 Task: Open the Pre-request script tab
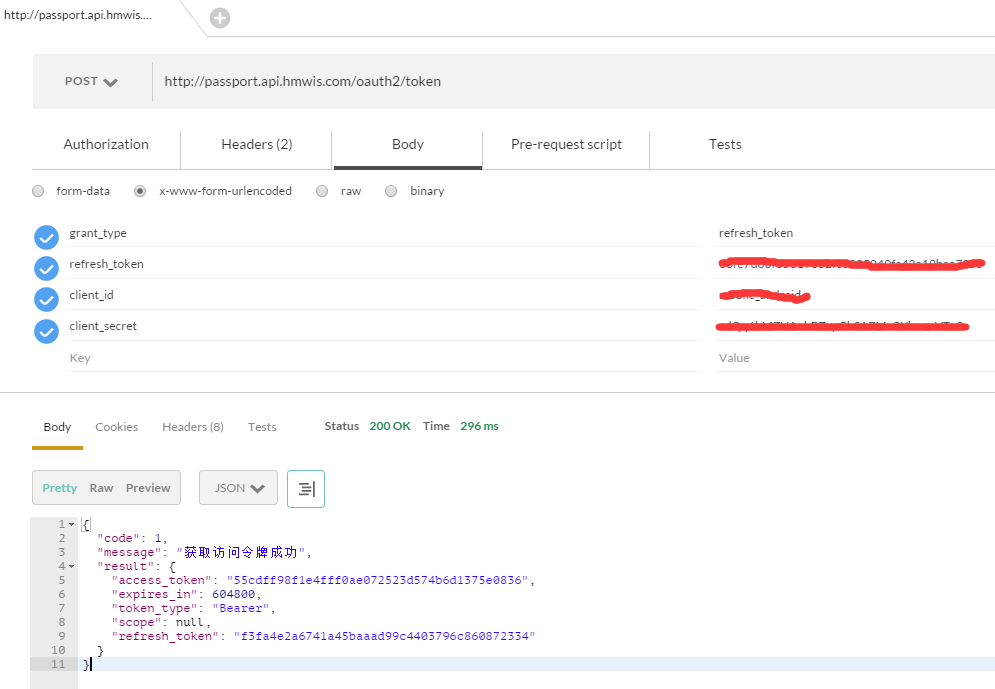(566, 145)
